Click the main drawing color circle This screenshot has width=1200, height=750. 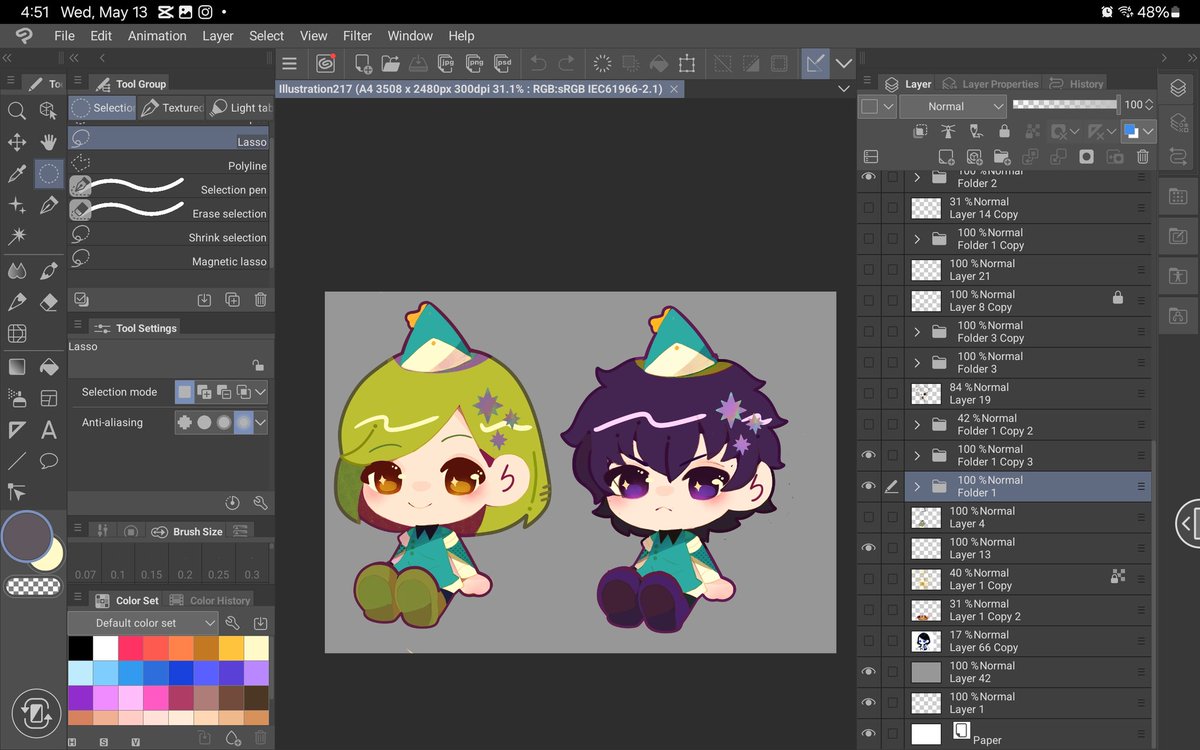27,536
